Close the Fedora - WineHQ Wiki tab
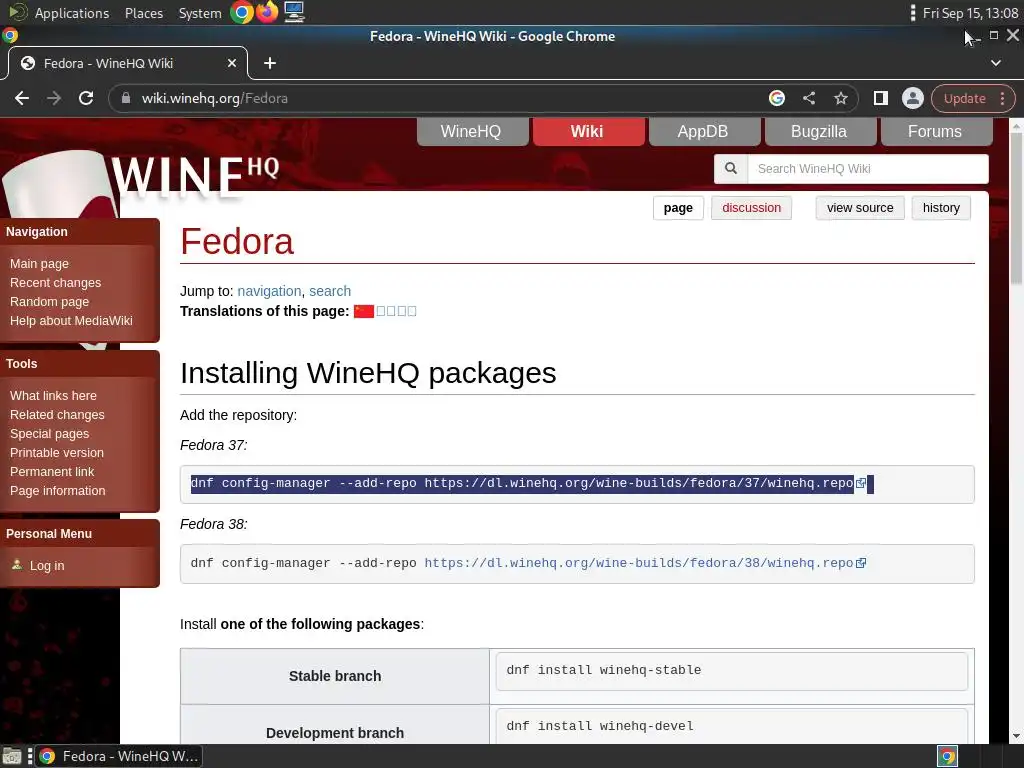The height and width of the screenshot is (768, 1024). 232,63
